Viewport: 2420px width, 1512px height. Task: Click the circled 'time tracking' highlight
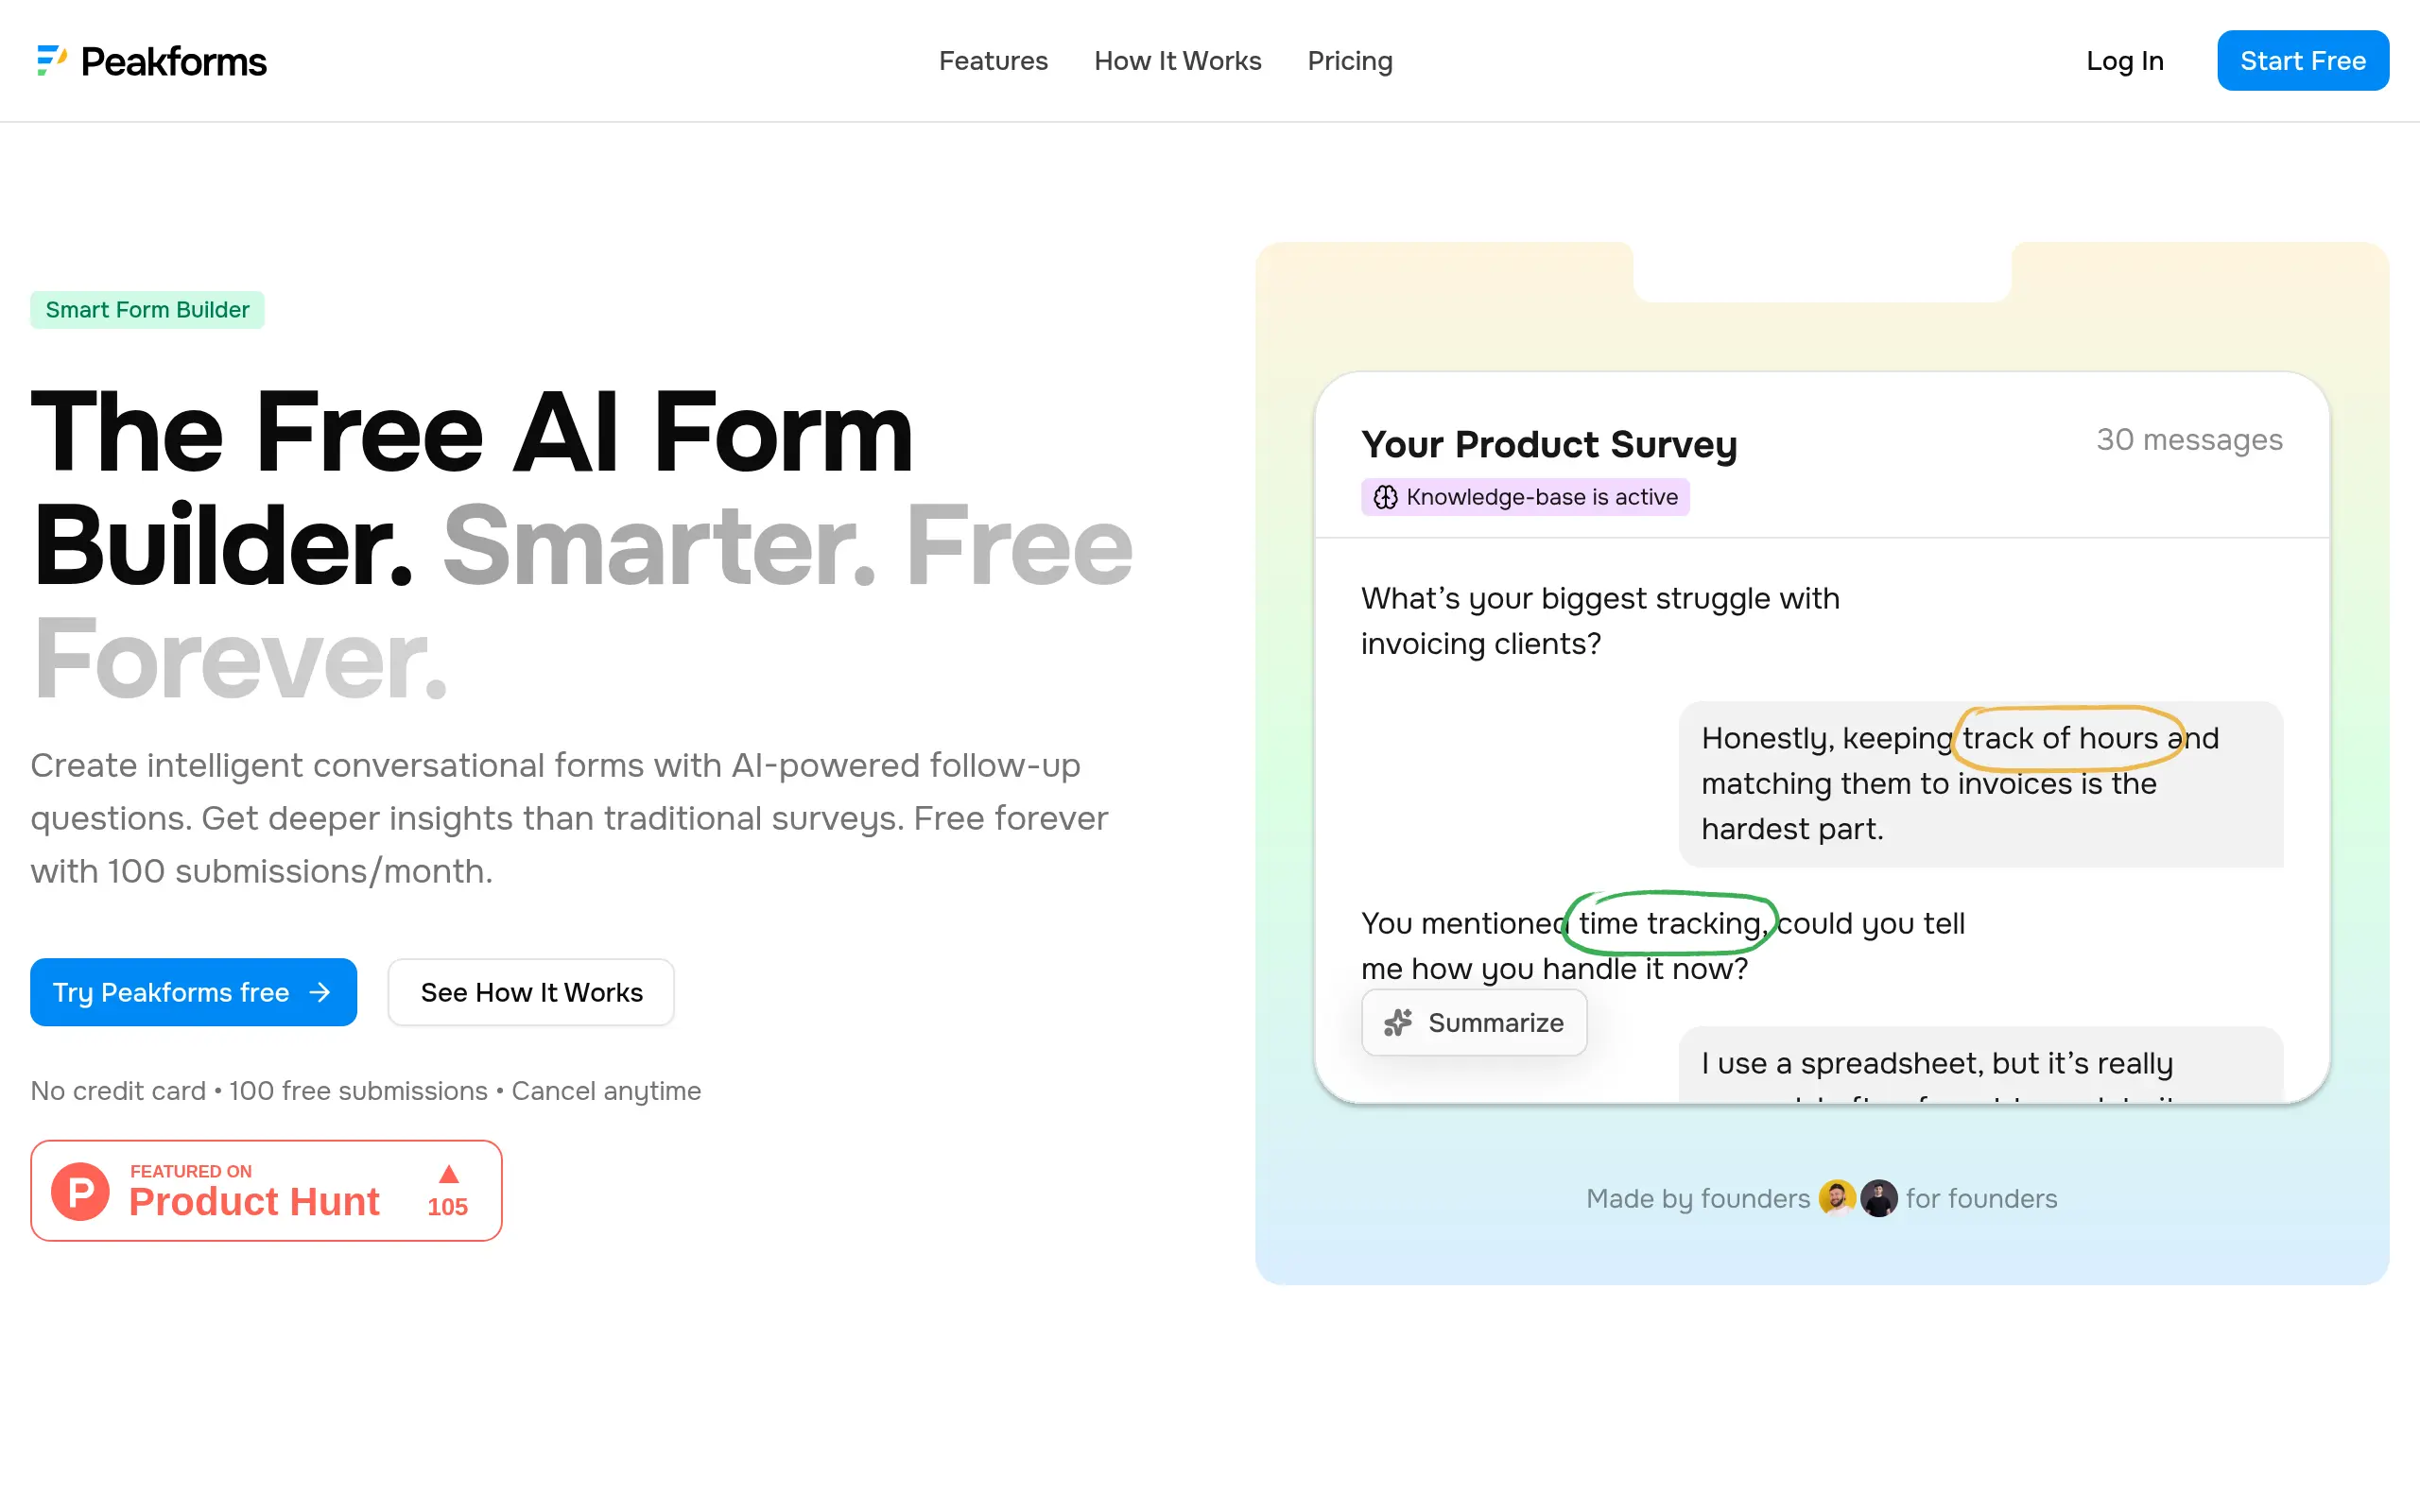coord(1670,922)
